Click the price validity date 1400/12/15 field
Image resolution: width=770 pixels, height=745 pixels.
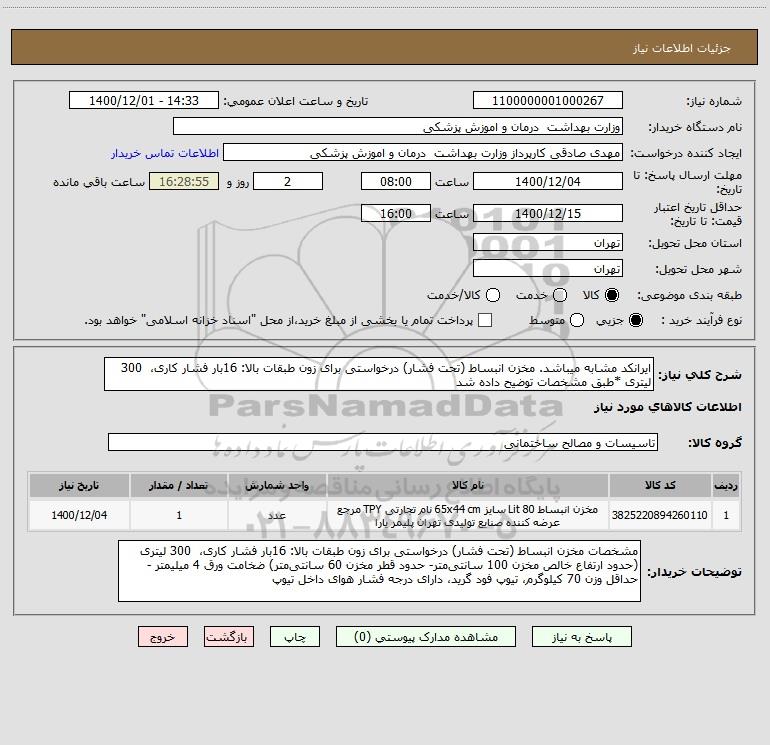(548, 213)
